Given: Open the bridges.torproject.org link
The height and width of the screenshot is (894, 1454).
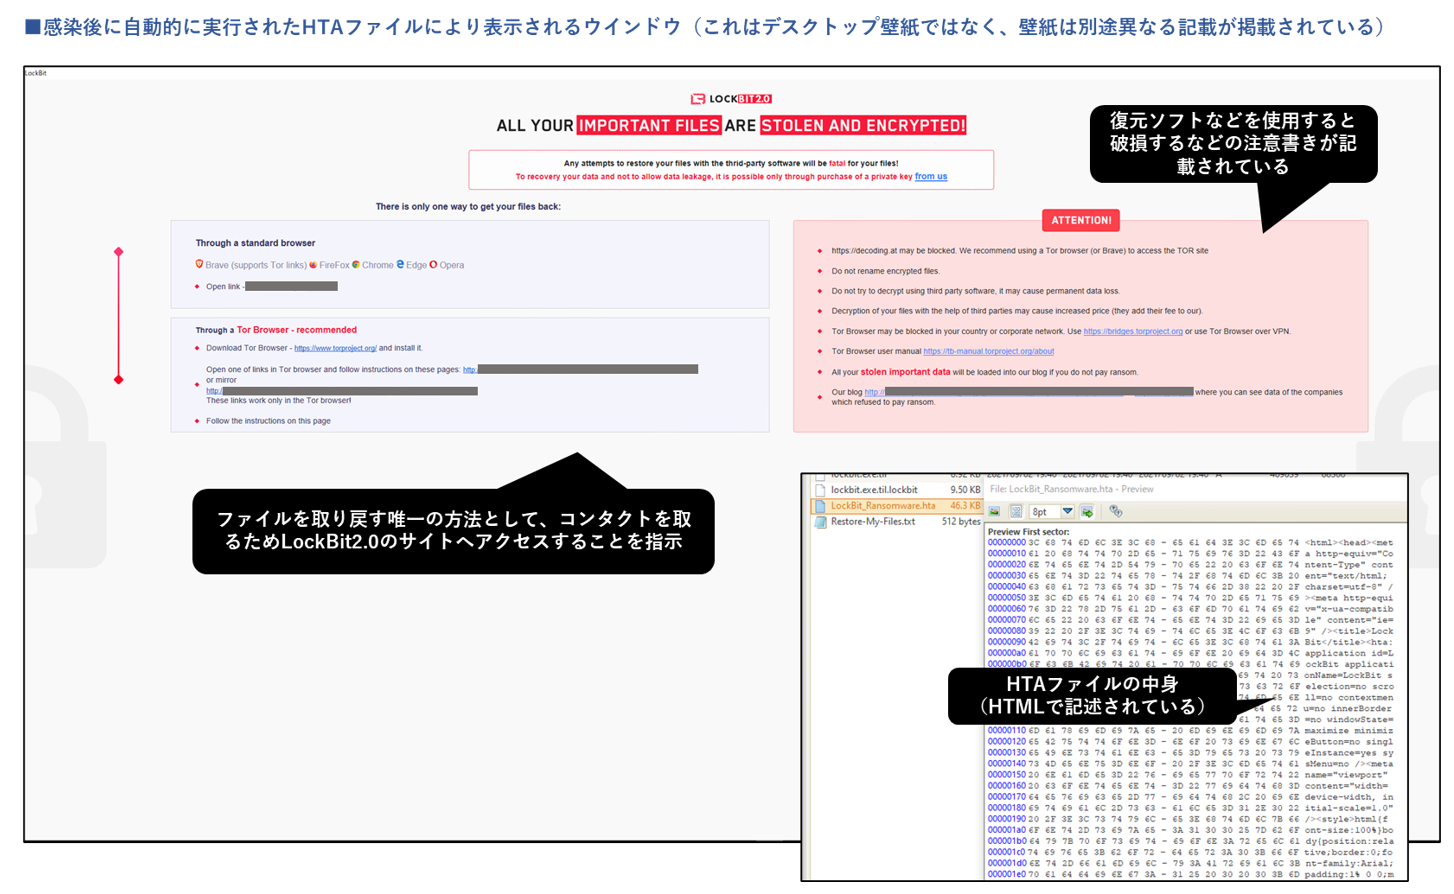Looking at the screenshot, I should click(1132, 332).
